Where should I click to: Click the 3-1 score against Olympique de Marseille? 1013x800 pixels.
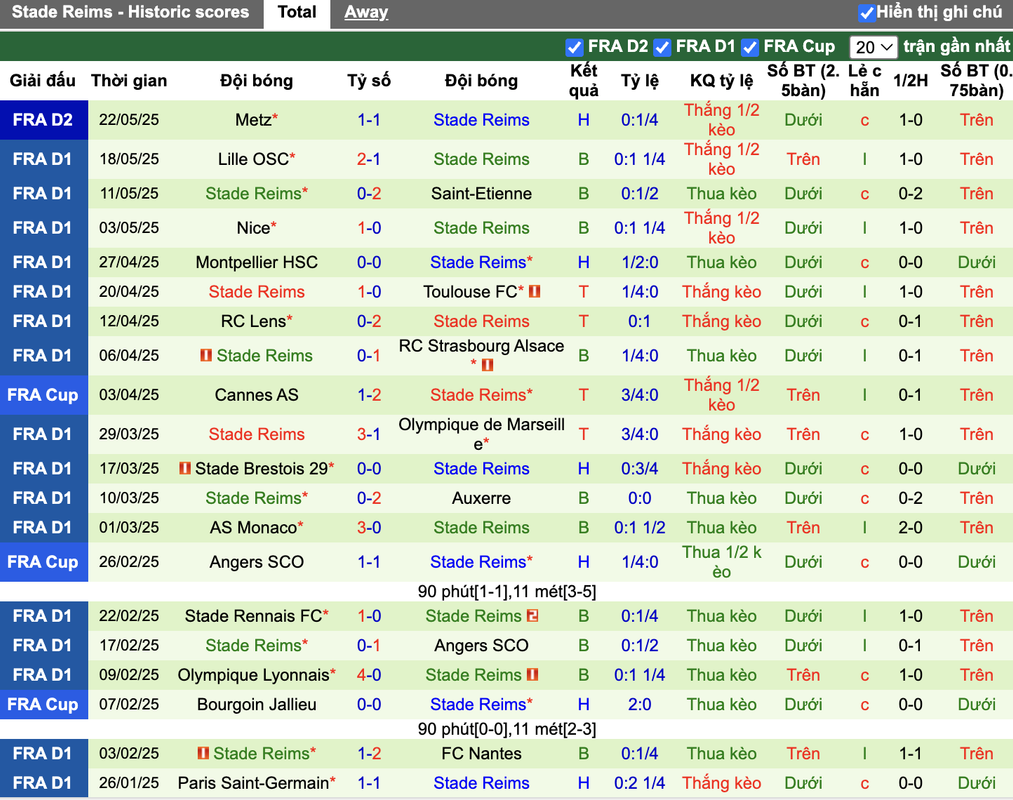pyautogui.click(x=369, y=434)
